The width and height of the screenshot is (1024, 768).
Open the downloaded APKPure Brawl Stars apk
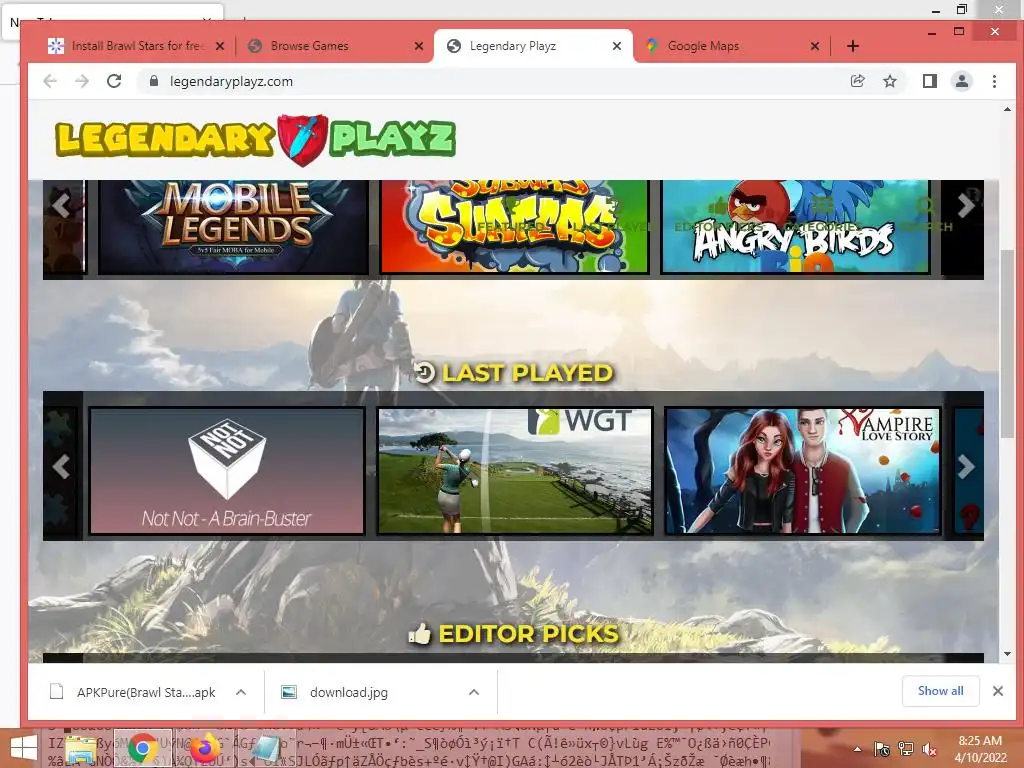pos(133,692)
